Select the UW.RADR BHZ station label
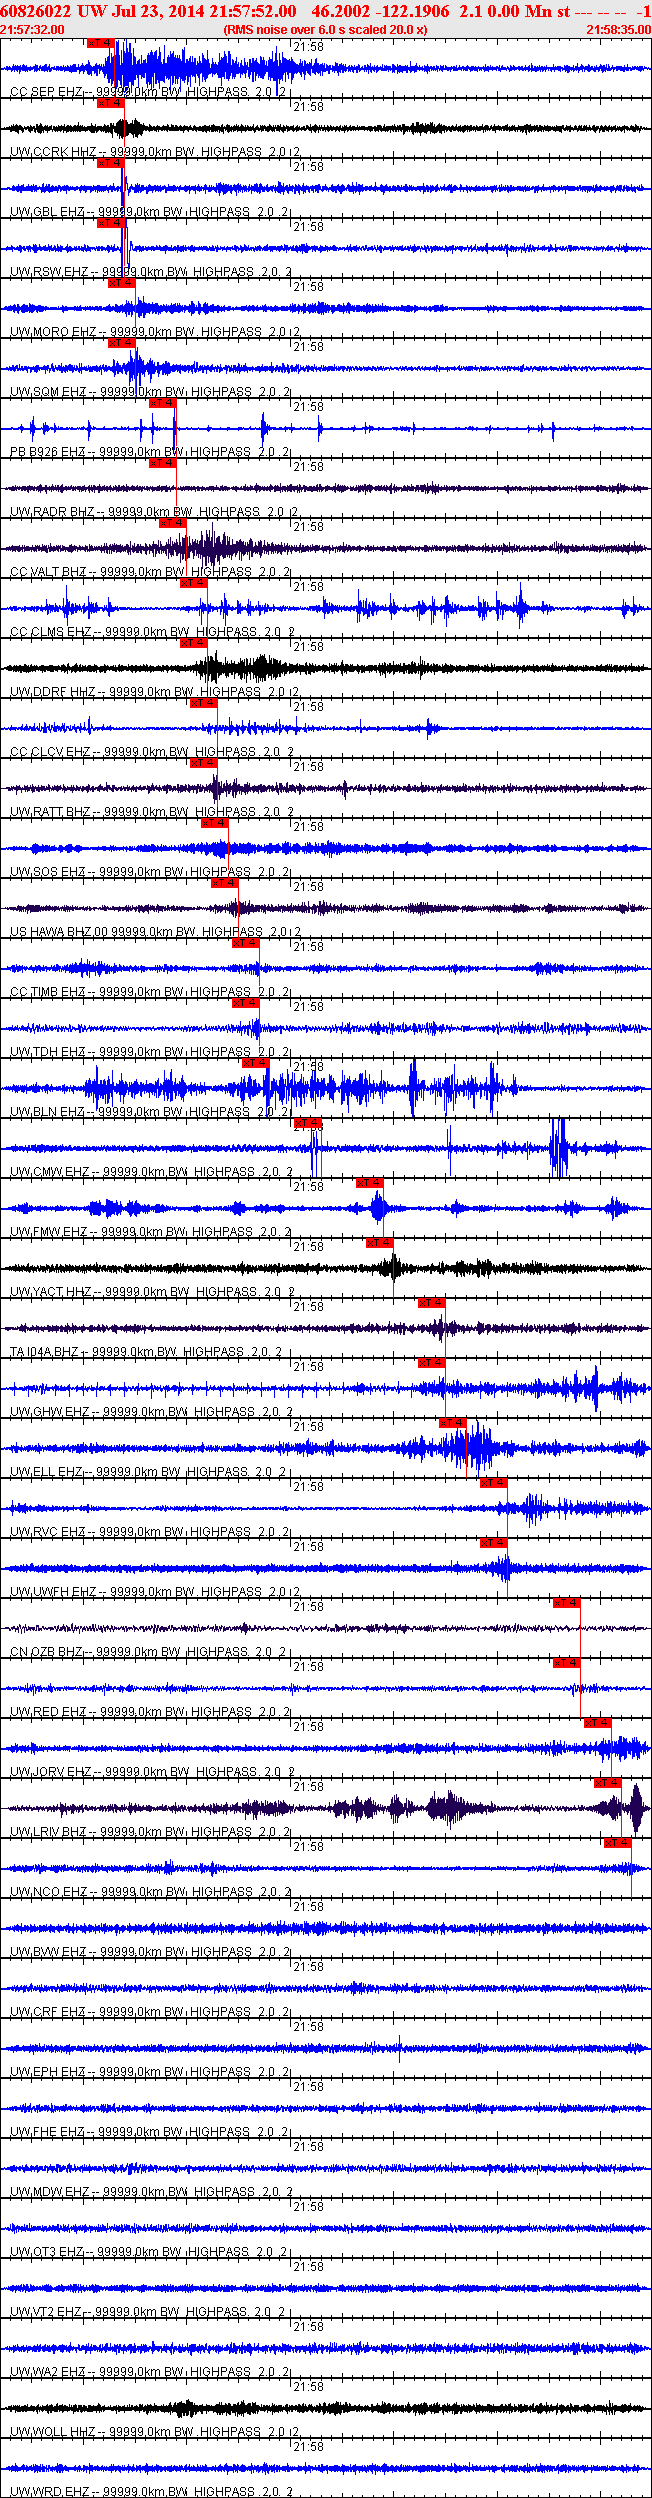Image resolution: width=652 pixels, height=2498 pixels. pos(52,512)
